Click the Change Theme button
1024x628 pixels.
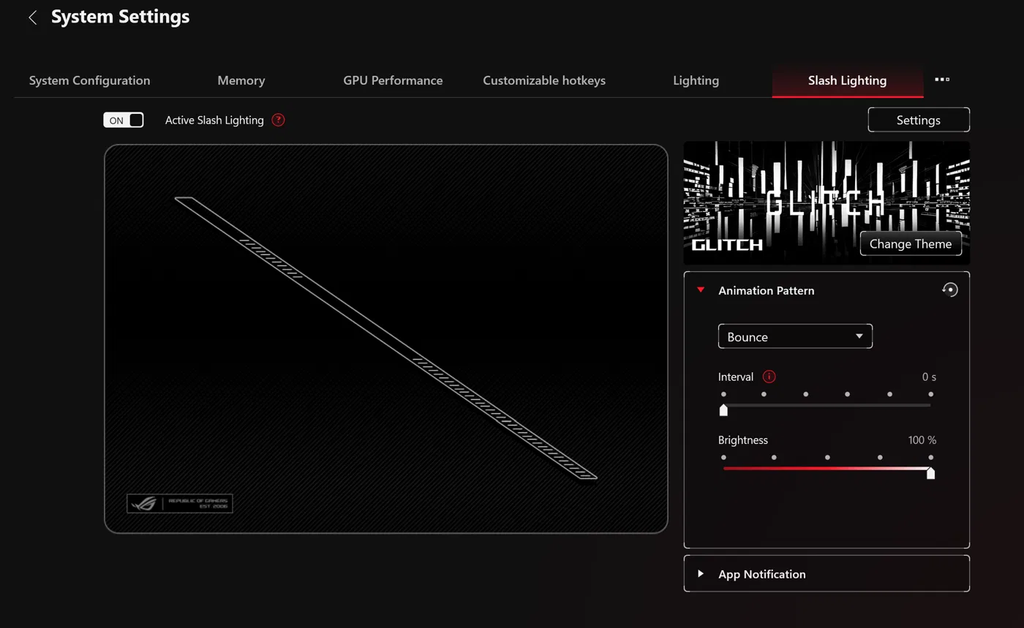[x=910, y=243]
